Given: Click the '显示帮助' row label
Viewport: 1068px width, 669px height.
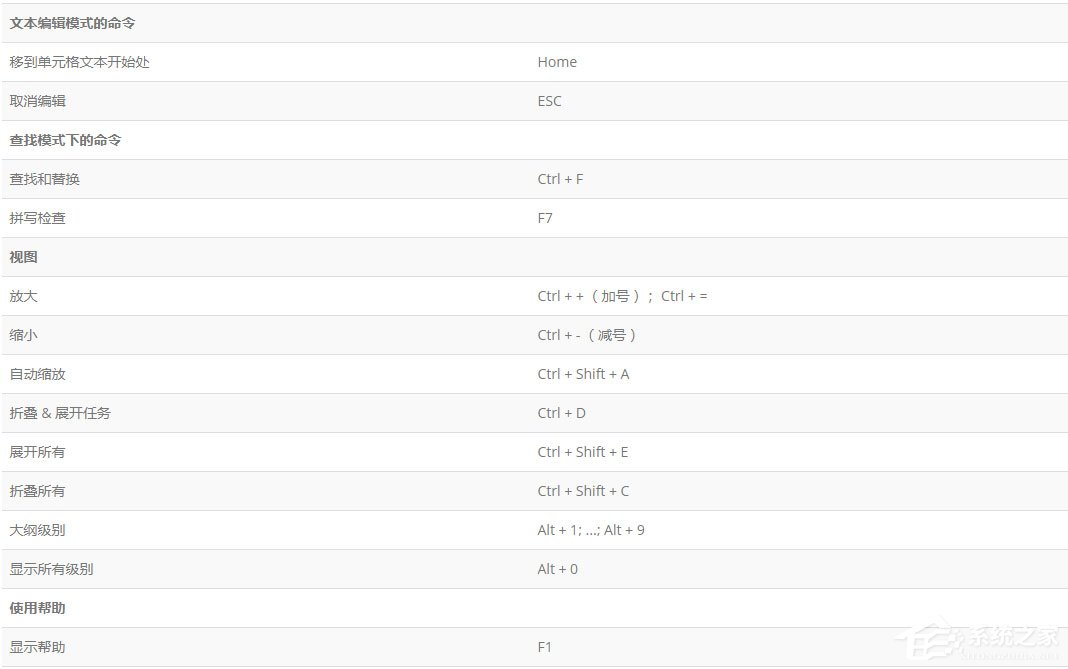Looking at the screenshot, I should (38, 647).
